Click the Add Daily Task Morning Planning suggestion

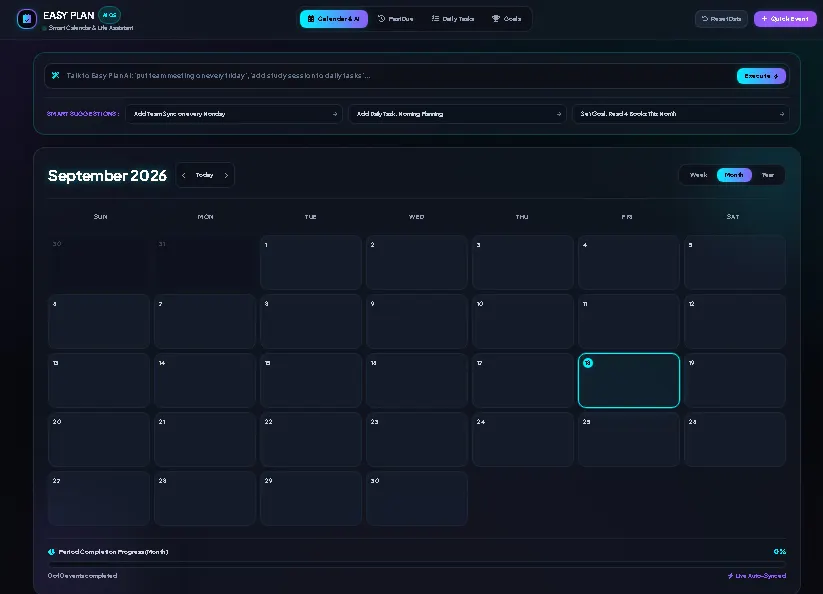pos(457,114)
